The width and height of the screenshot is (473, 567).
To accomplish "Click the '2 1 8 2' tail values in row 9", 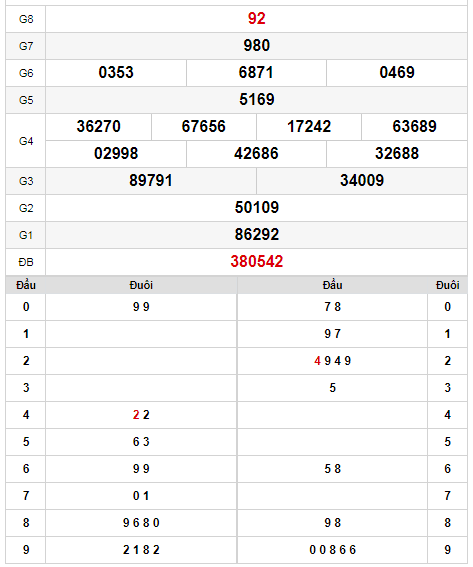I will coord(141,550).
